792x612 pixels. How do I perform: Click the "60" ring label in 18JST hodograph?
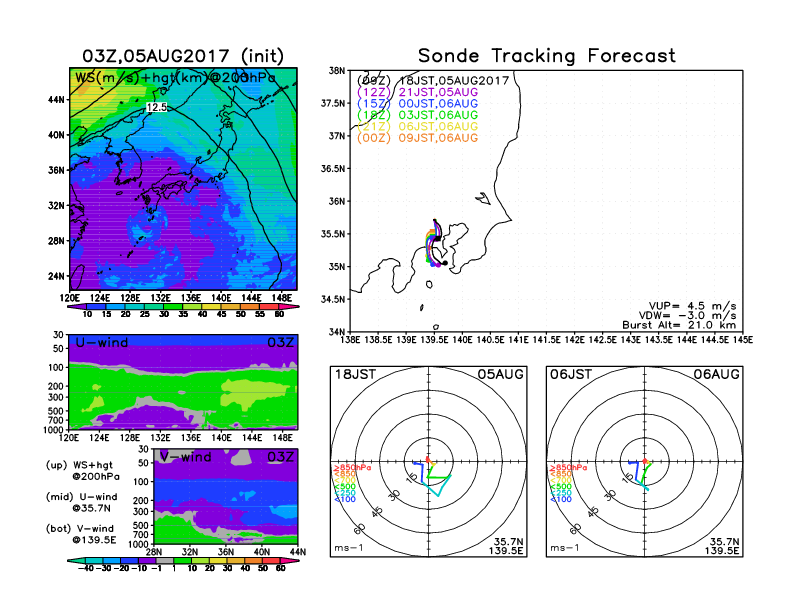coord(360,529)
